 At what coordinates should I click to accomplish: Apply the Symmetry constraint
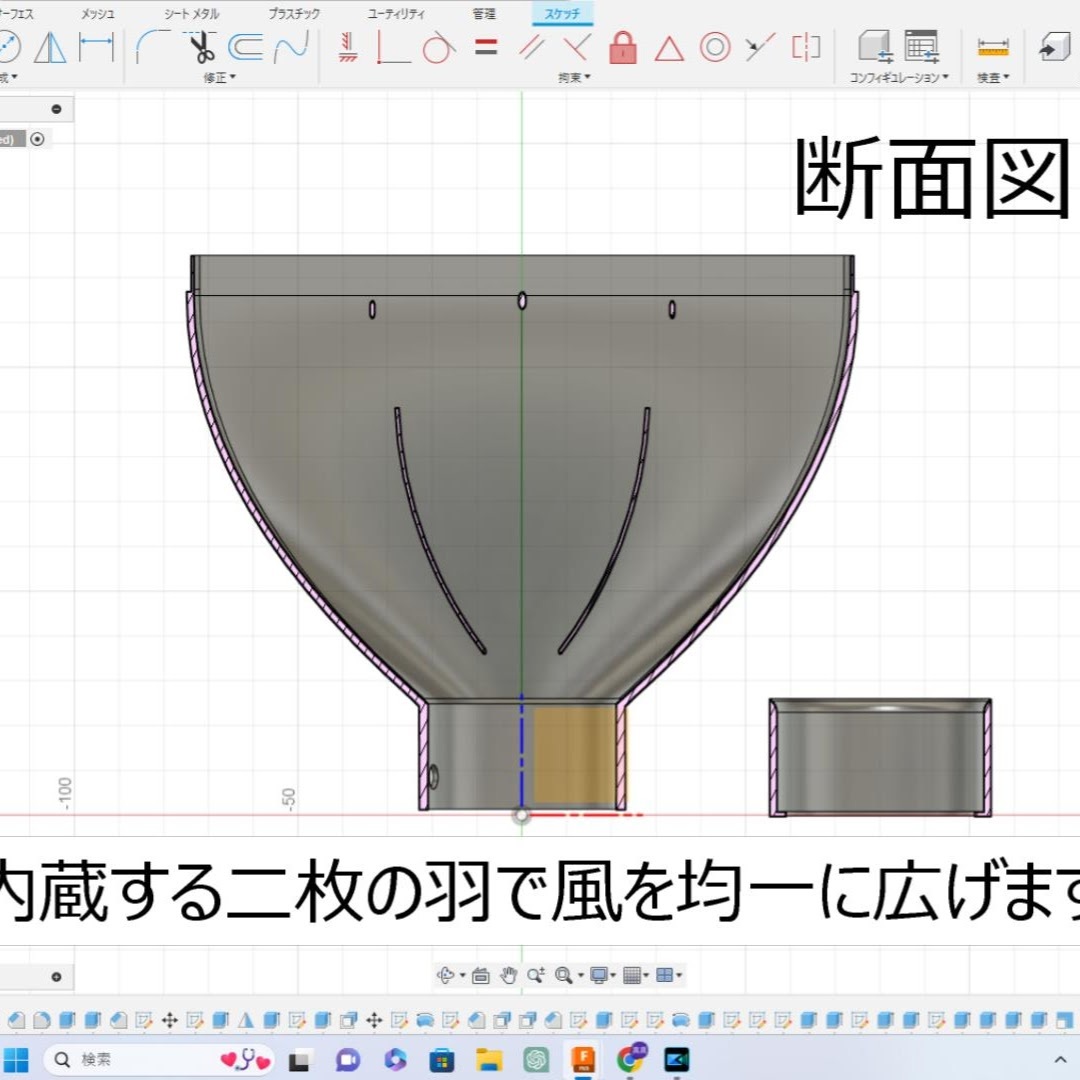click(x=805, y=47)
